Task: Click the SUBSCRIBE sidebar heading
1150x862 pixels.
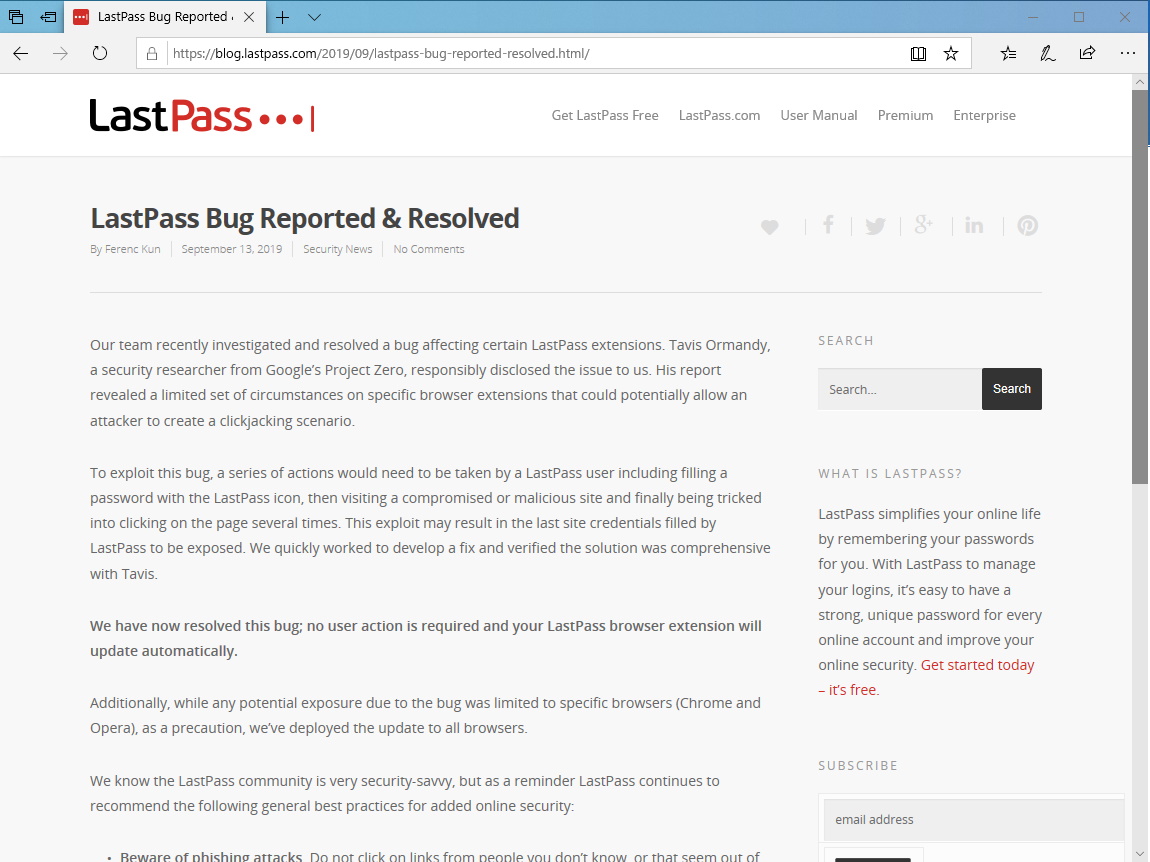Action: coord(858,765)
